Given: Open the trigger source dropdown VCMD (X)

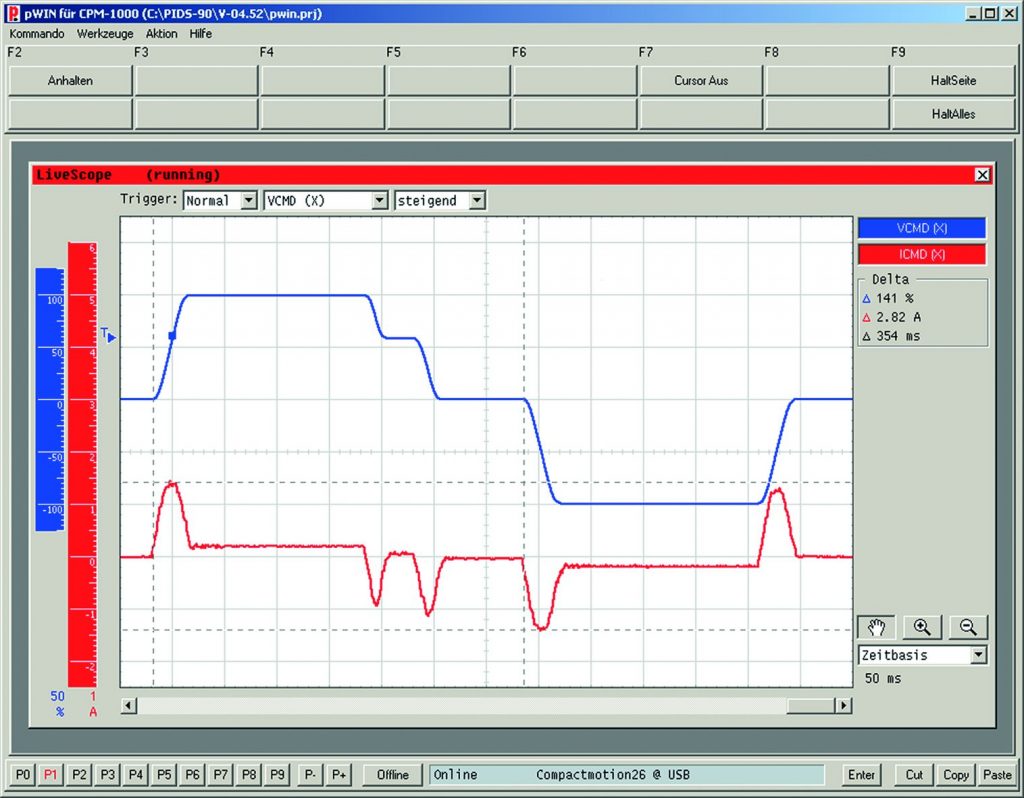Looking at the screenshot, I should point(325,200).
